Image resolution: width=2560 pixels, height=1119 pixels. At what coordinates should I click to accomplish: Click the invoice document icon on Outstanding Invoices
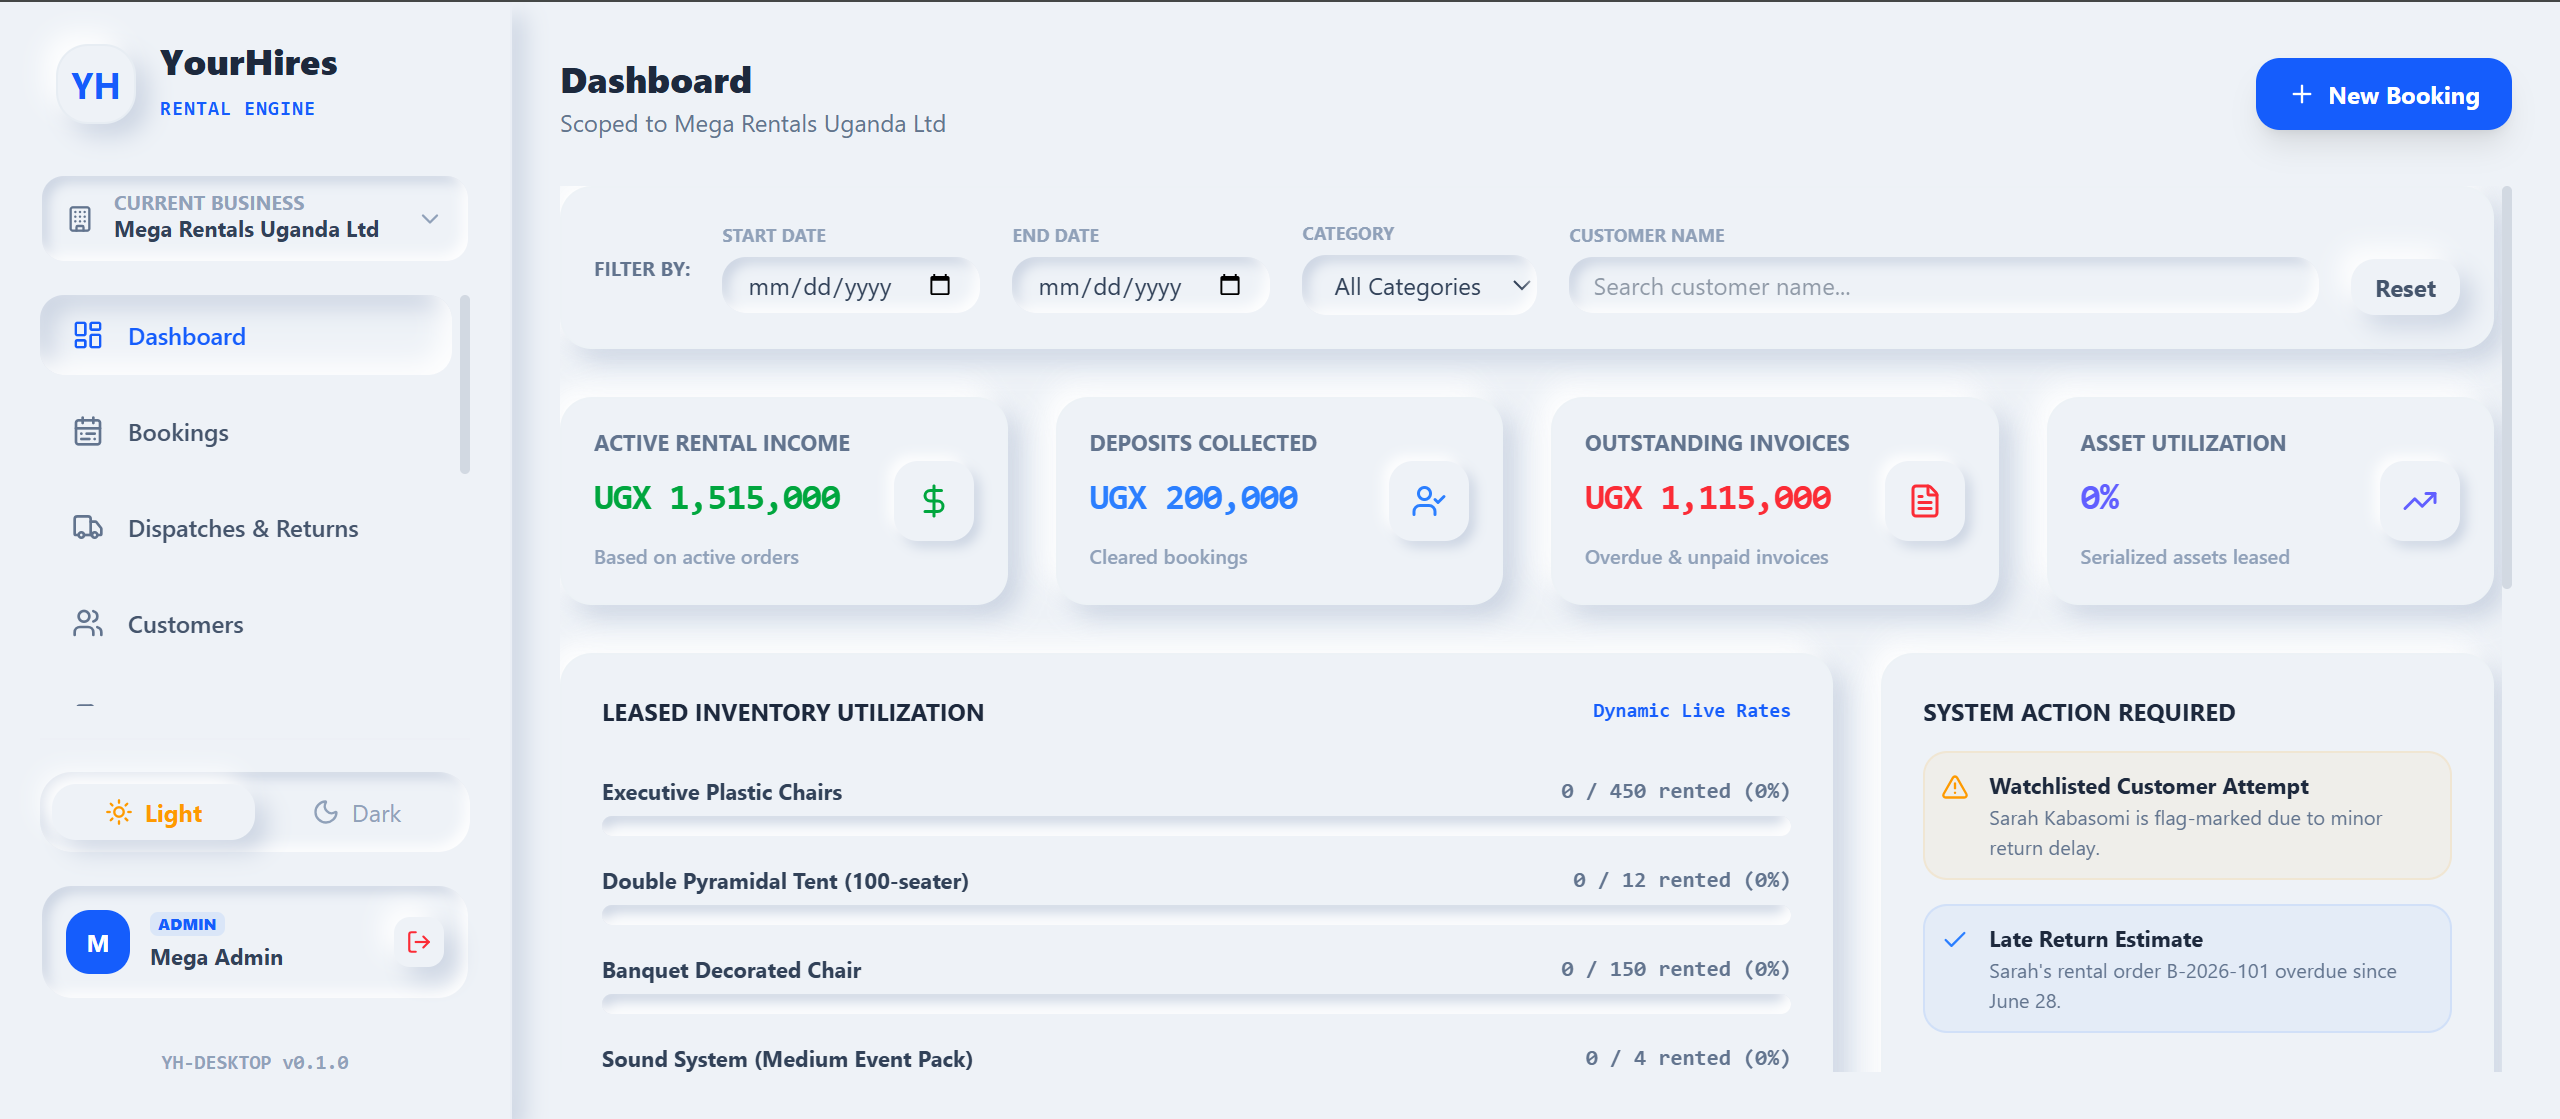(x=1925, y=500)
